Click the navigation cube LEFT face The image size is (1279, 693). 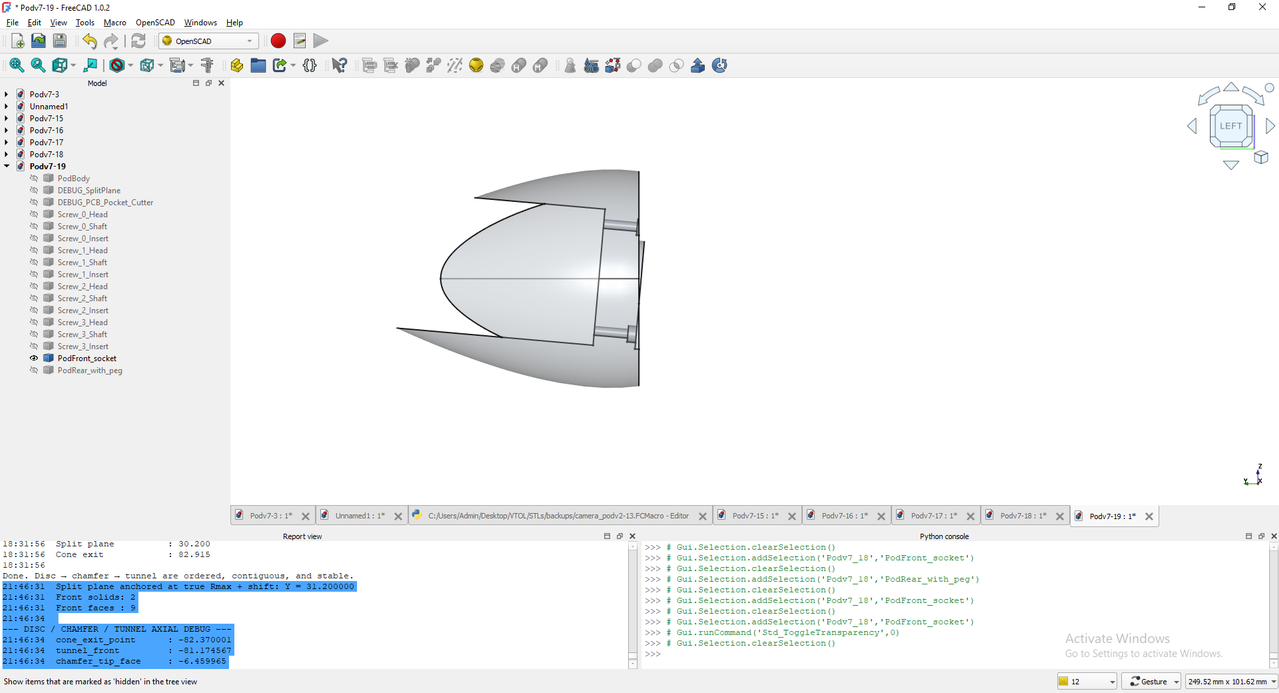(x=1231, y=126)
